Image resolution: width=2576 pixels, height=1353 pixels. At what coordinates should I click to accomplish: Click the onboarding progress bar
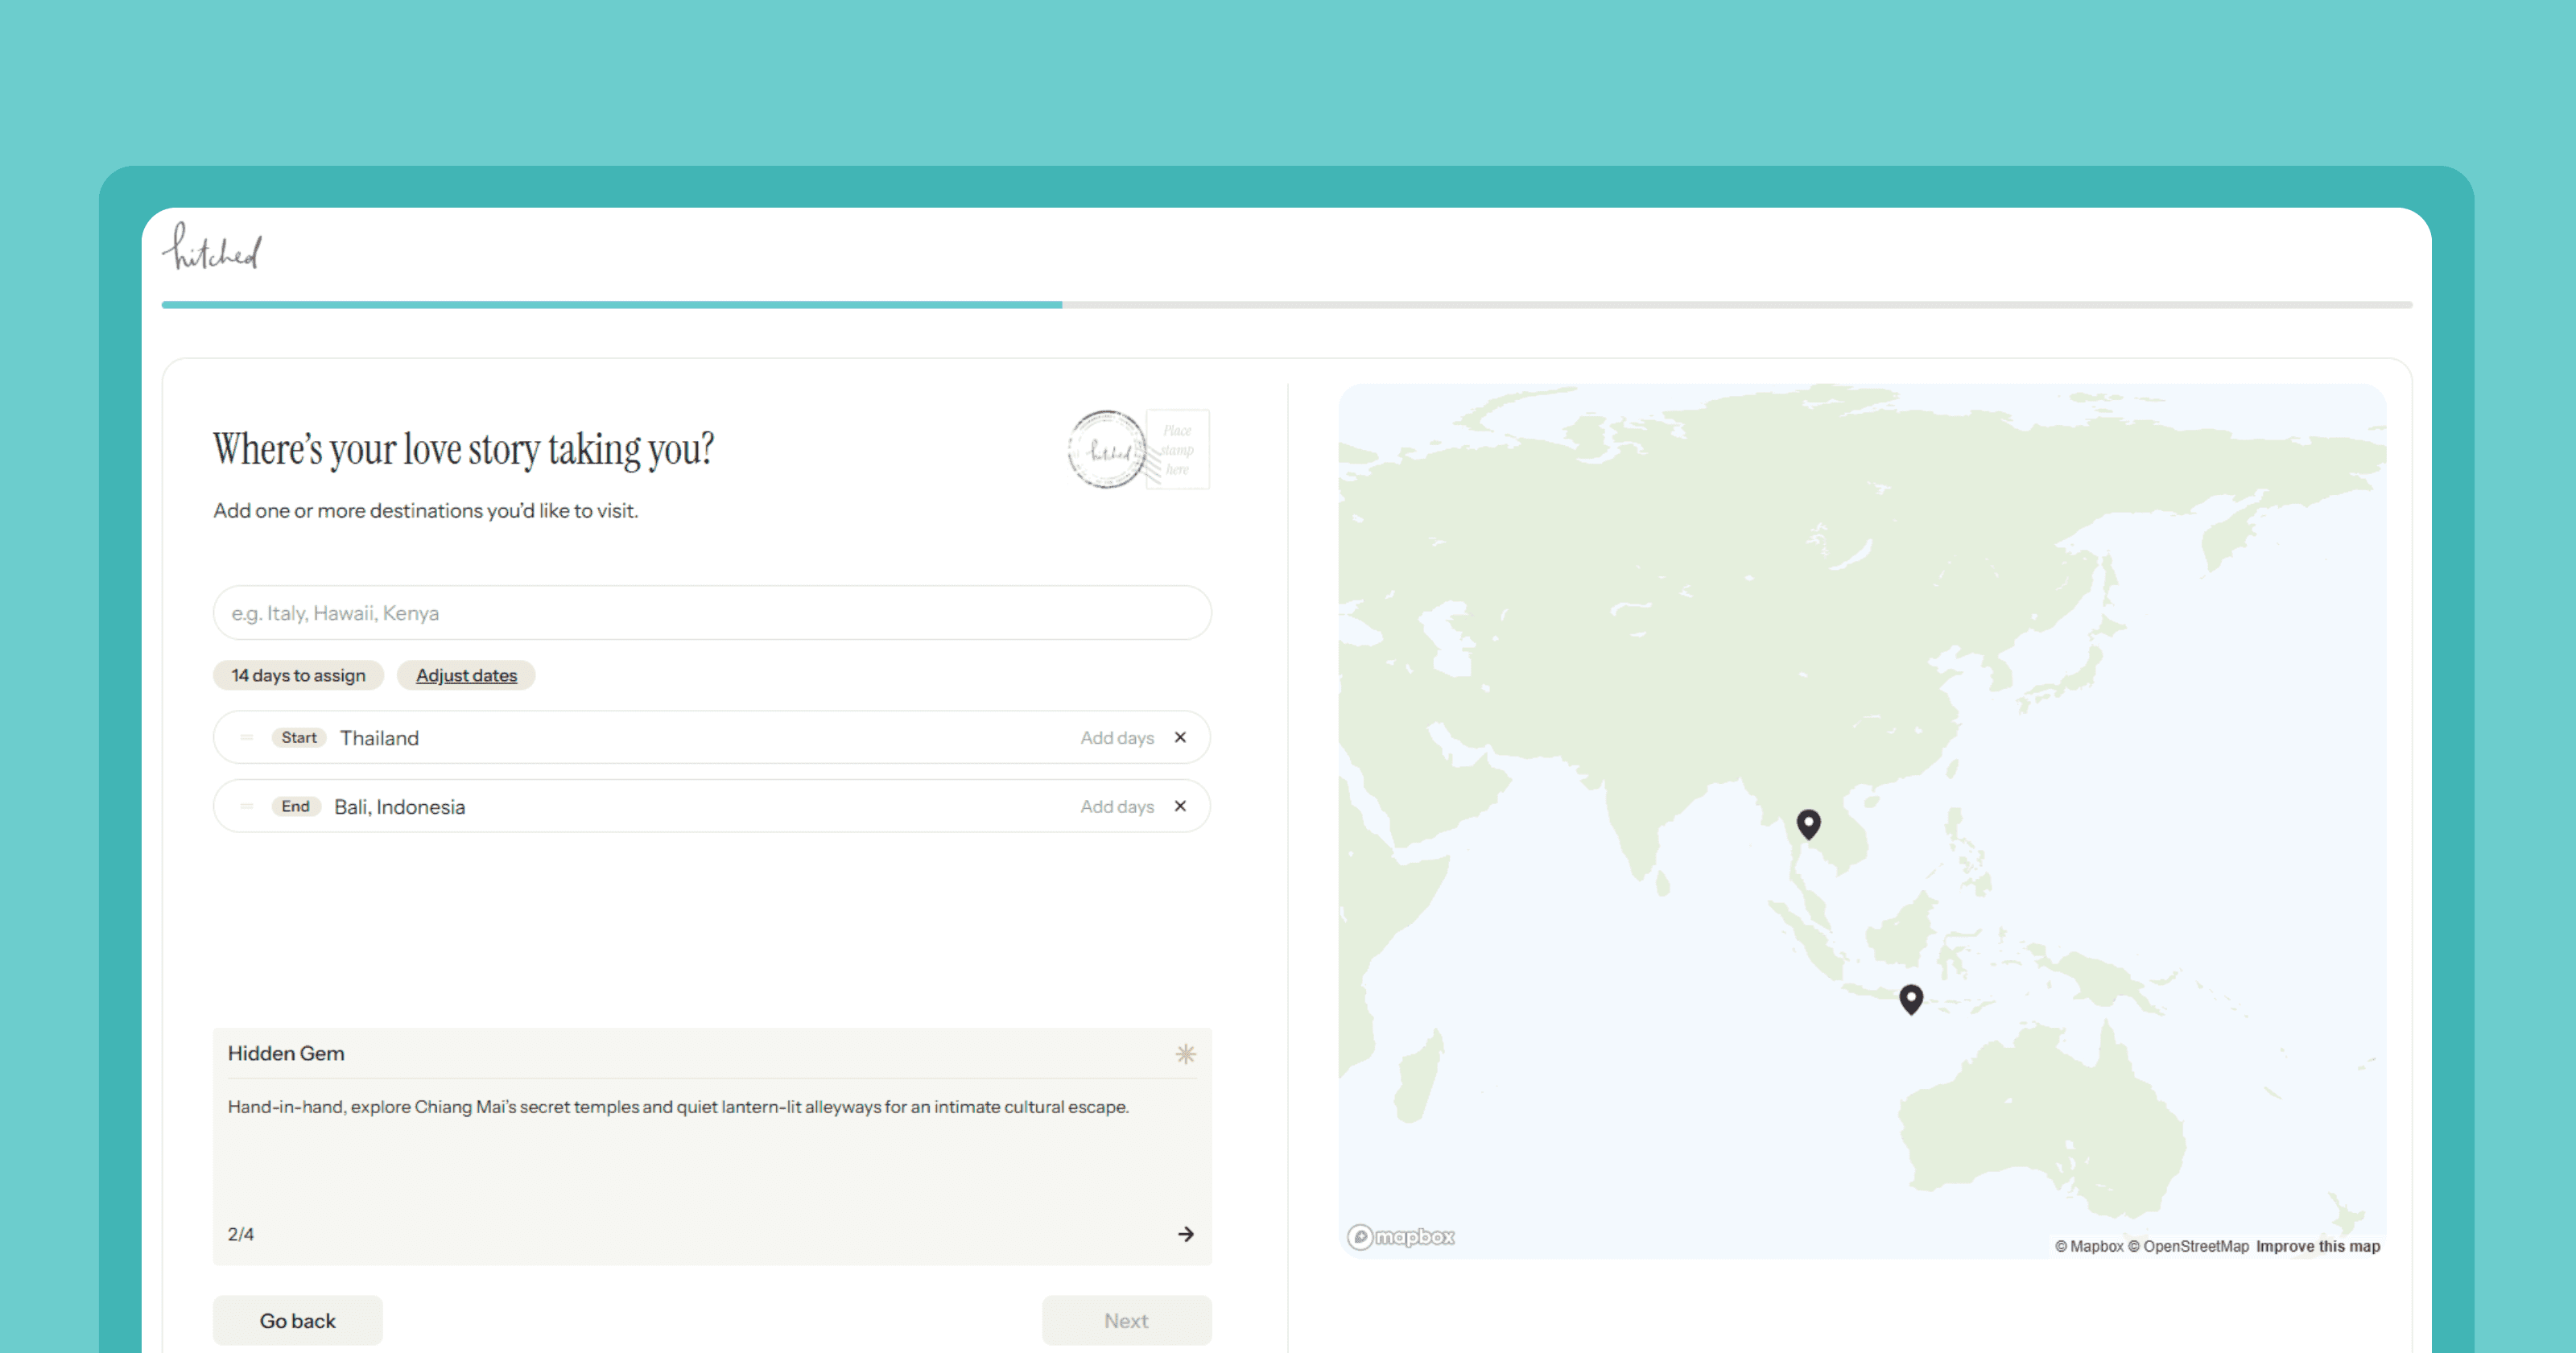1286,304
